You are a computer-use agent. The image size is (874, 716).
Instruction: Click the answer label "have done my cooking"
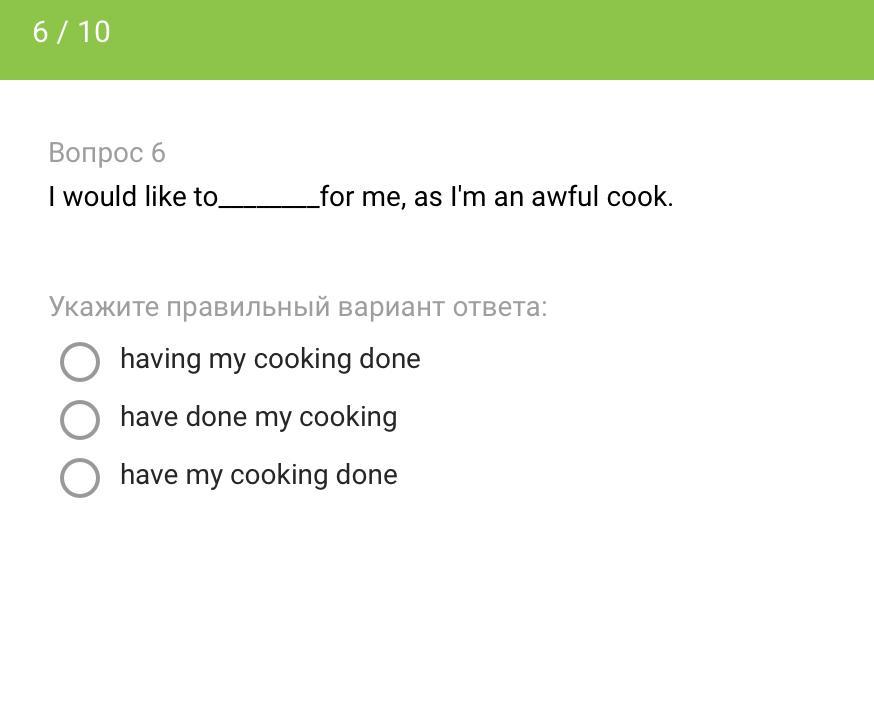coord(258,417)
